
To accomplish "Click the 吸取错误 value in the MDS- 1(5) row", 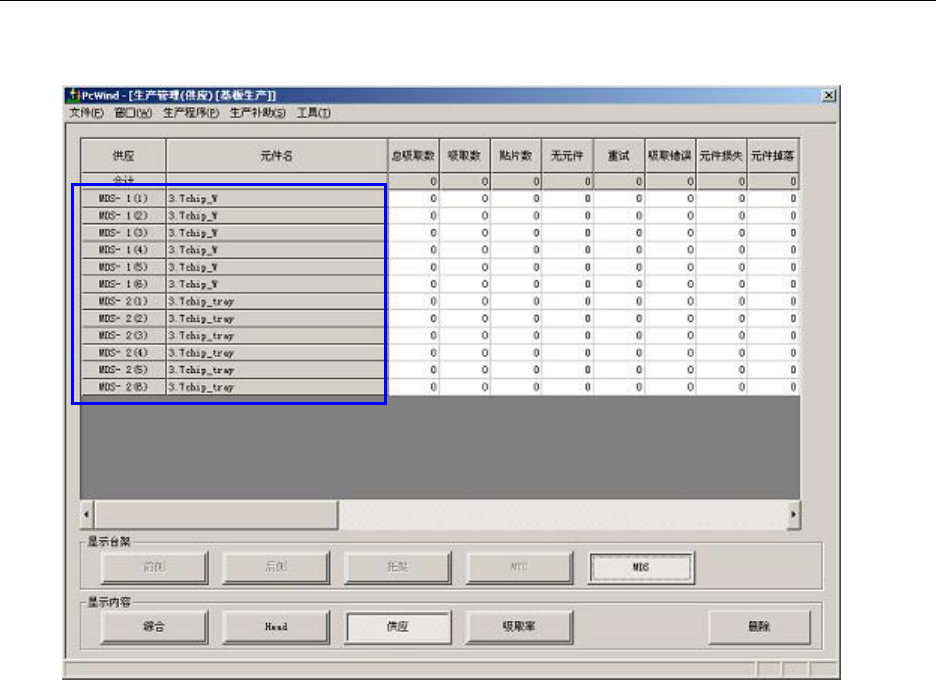I will point(670,267).
